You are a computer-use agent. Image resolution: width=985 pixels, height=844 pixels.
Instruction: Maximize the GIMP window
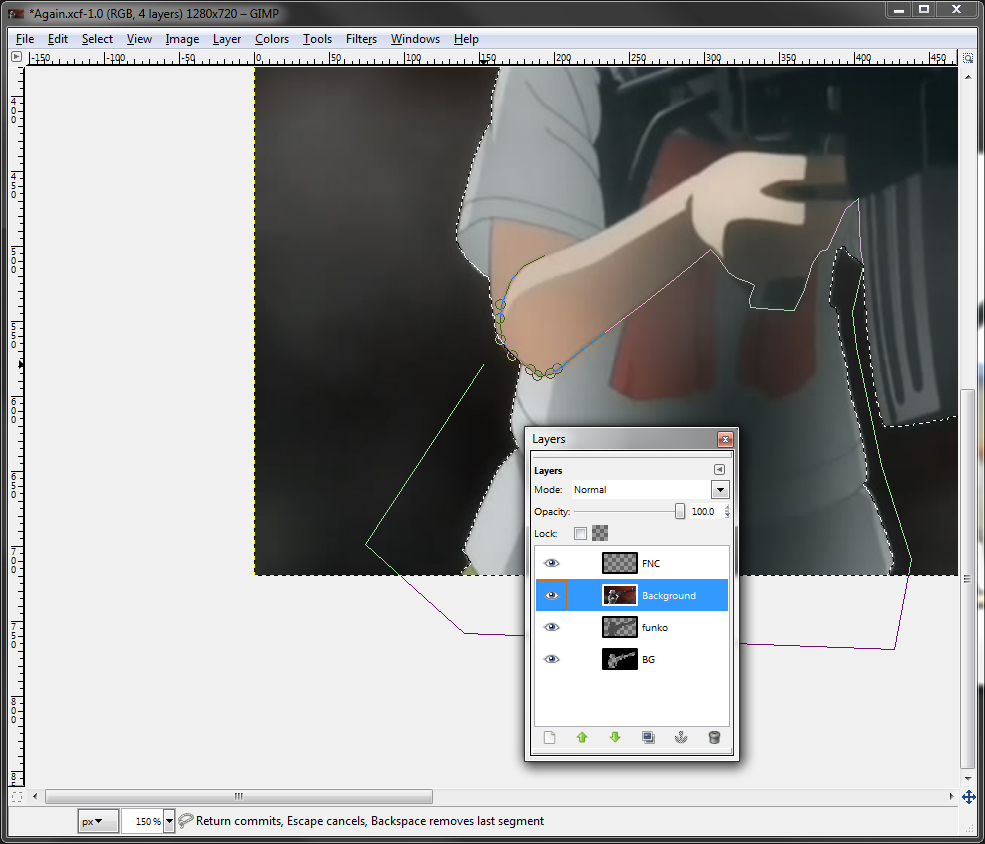924,9
